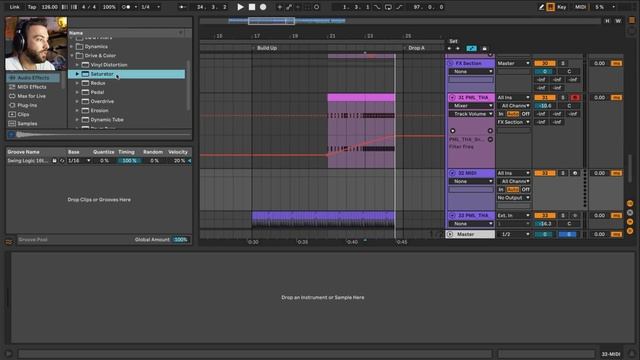The height and width of the screenshot is (360, 640).
Task: Click the groove Timing 100 % value
Action: pyautogui.click(x=129, y=160)
